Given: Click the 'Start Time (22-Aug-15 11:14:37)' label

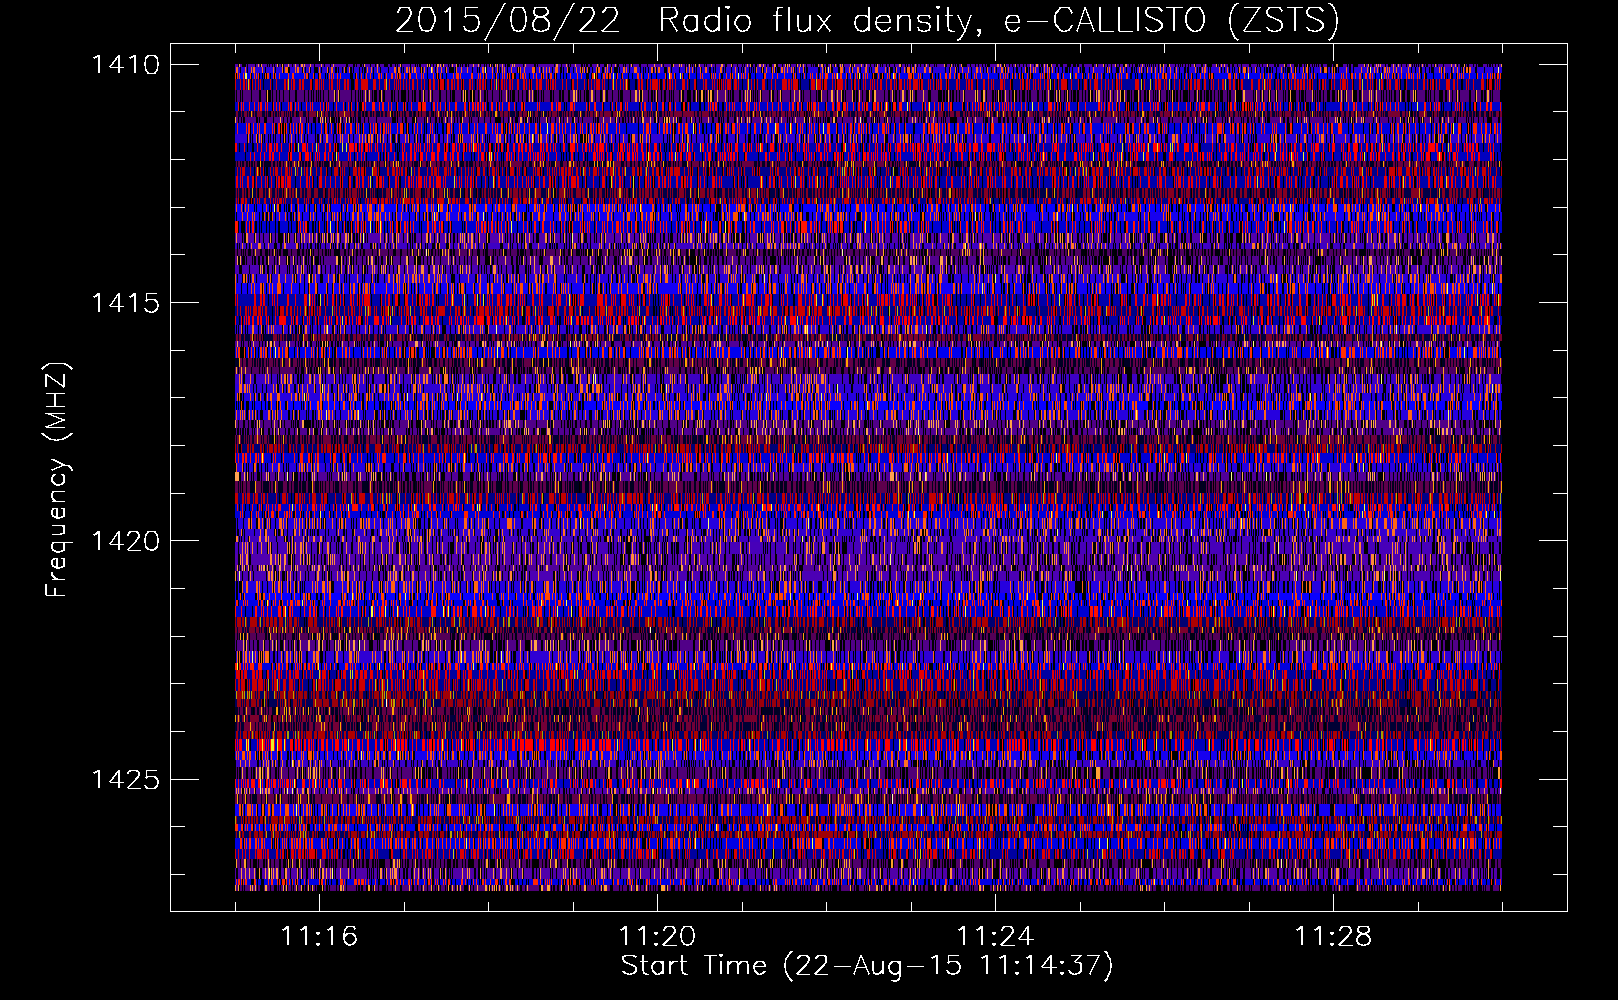Looking at the screenshot, I should tap(867, 966).
